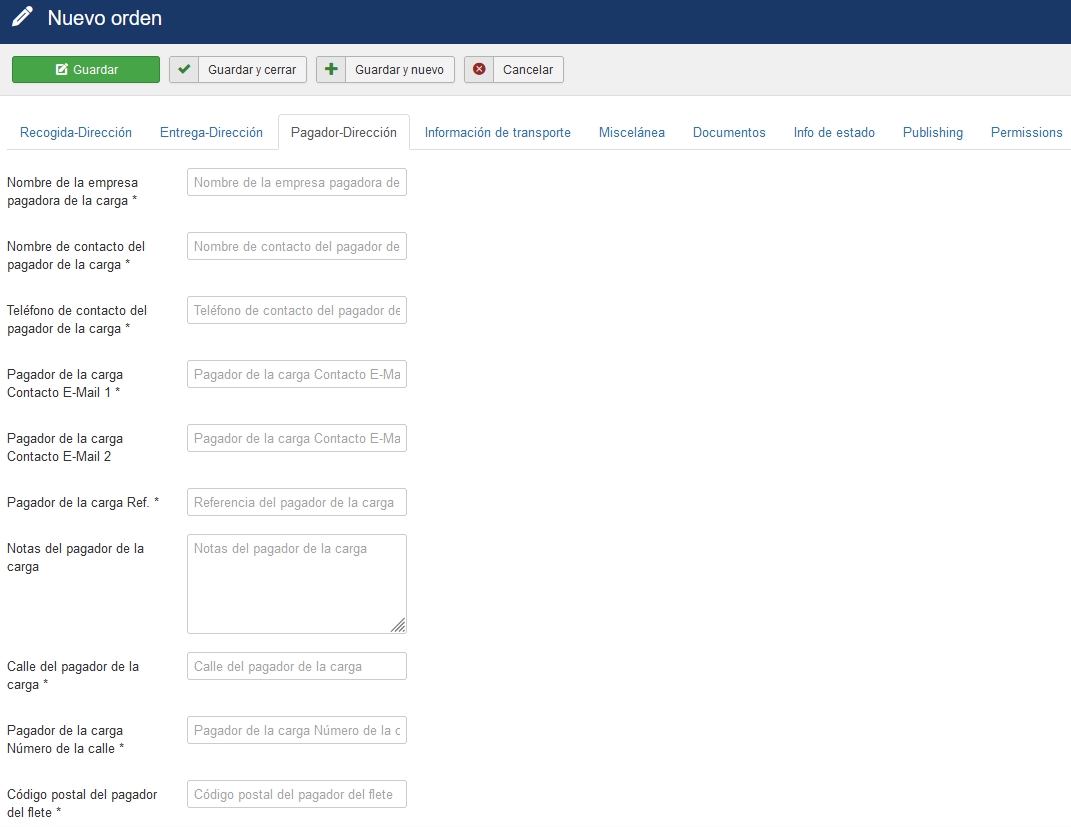Screen dimensions: 1071x827
Task: Open the Permissions tab
Action: 1026,132
